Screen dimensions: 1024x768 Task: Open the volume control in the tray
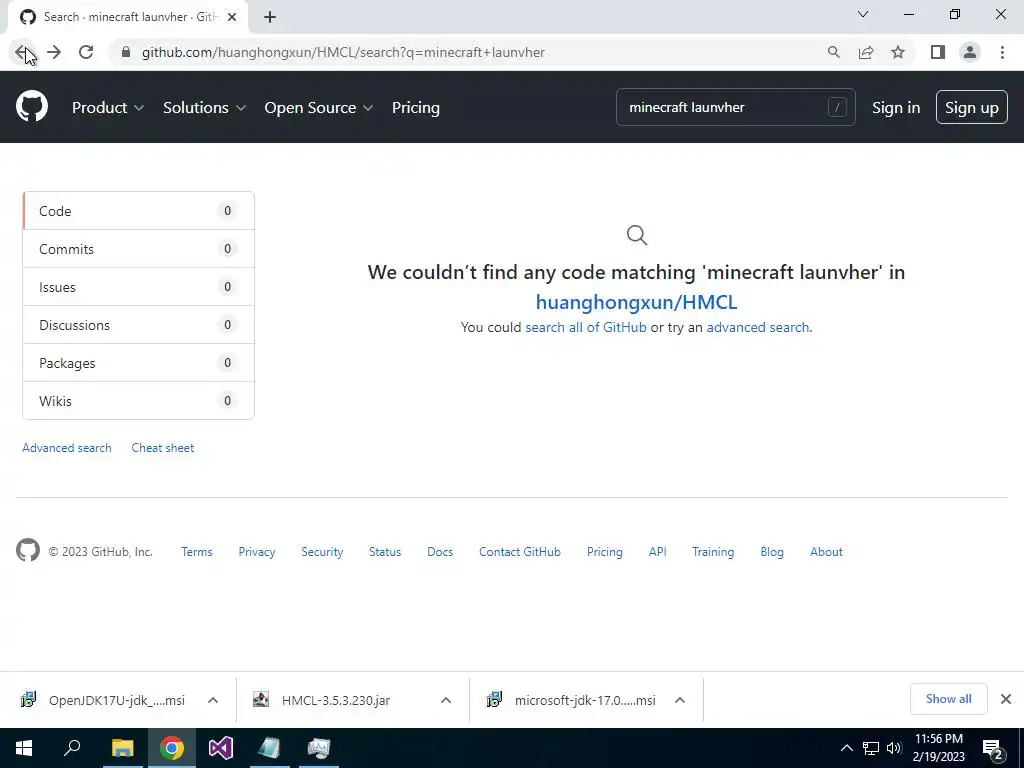point(894,748)
